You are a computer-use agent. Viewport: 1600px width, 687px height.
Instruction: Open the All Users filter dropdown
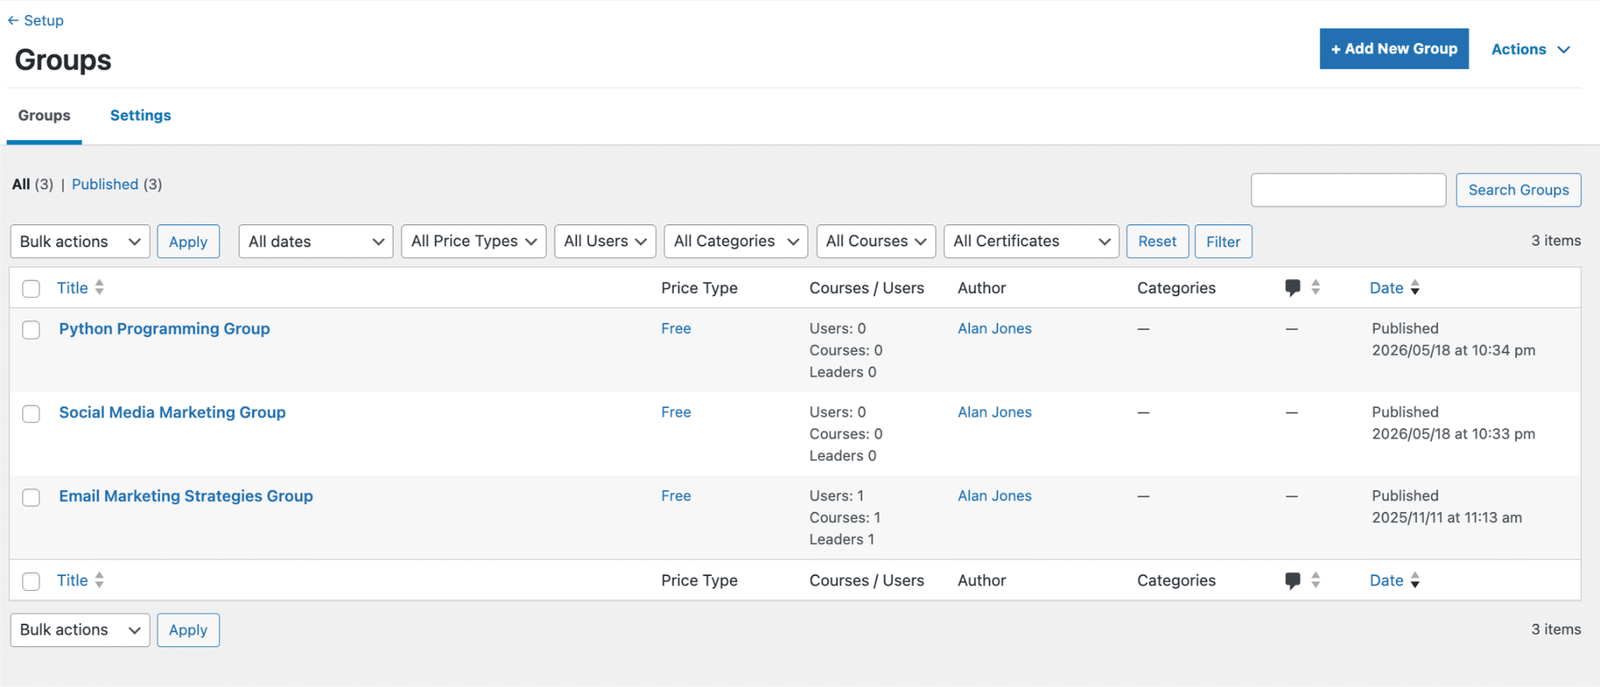(605, 242)
